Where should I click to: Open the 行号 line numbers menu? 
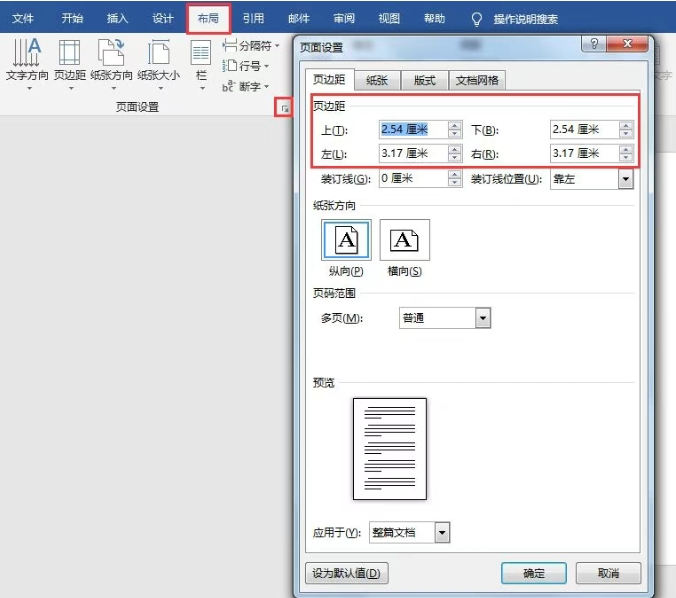tap(246, 66)
